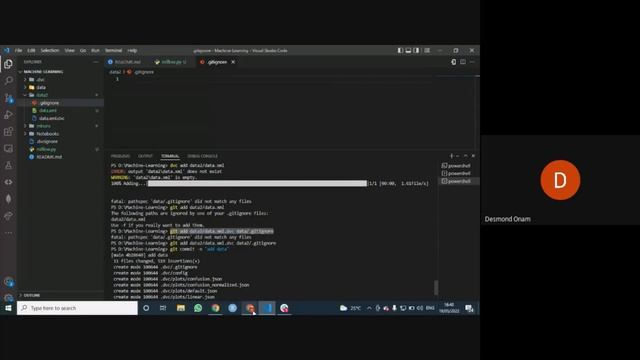Viewport: 640px width, 360px height.
Task: Open data.xml in the explorer
Action: point(48,111)
